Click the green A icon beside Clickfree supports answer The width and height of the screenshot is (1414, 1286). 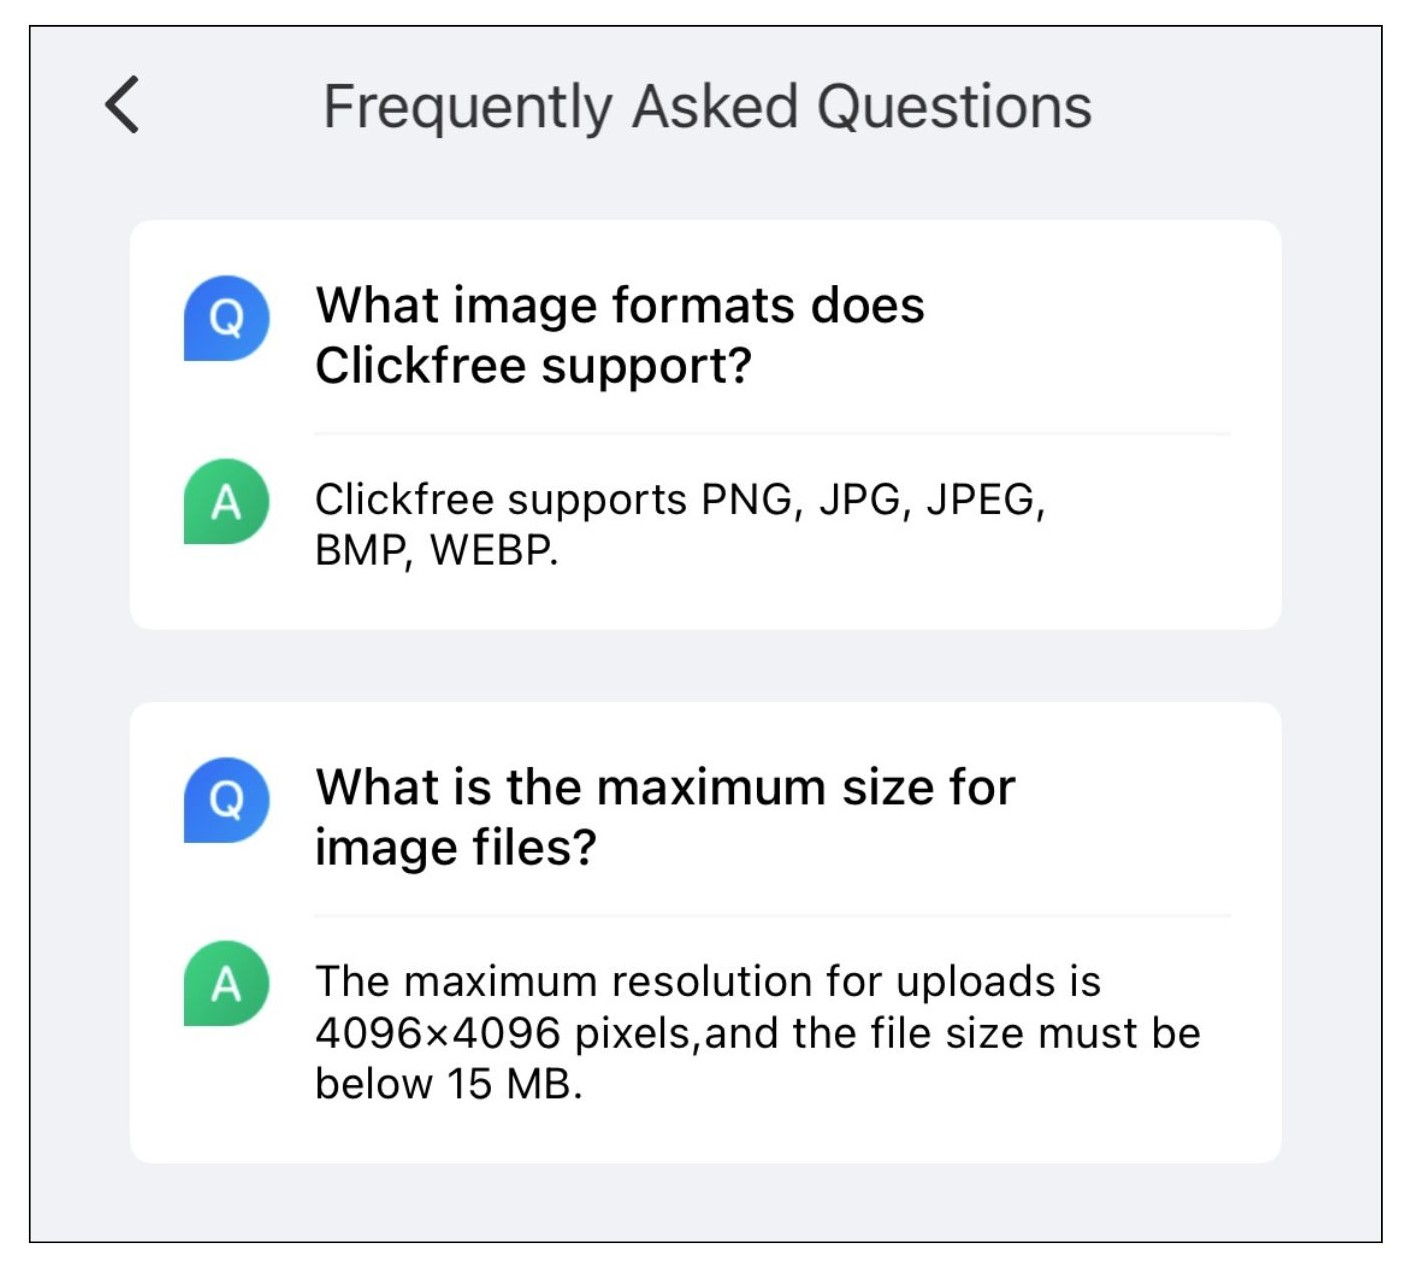pos(227,501)
